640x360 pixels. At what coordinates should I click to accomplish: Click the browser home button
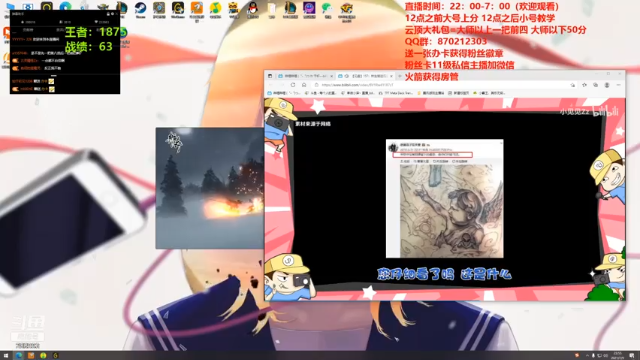point(304,85)
